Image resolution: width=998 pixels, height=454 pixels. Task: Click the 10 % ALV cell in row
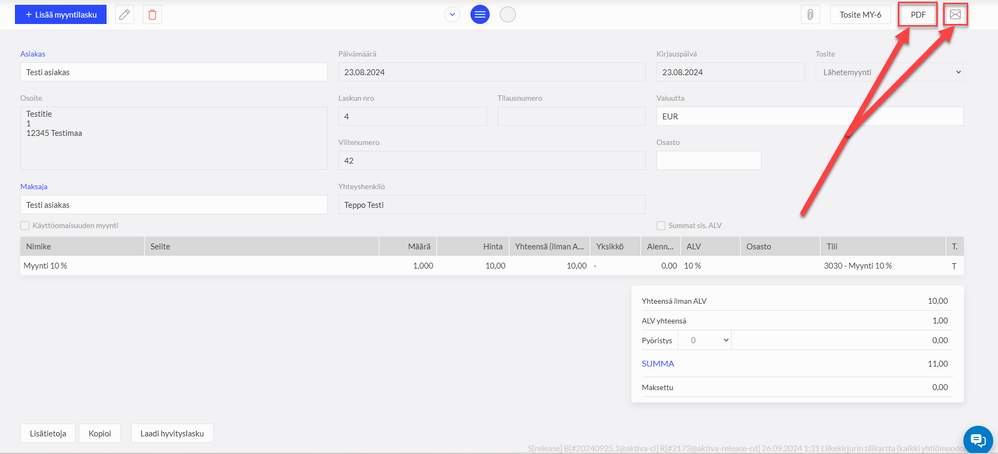[x=710, y=266]
